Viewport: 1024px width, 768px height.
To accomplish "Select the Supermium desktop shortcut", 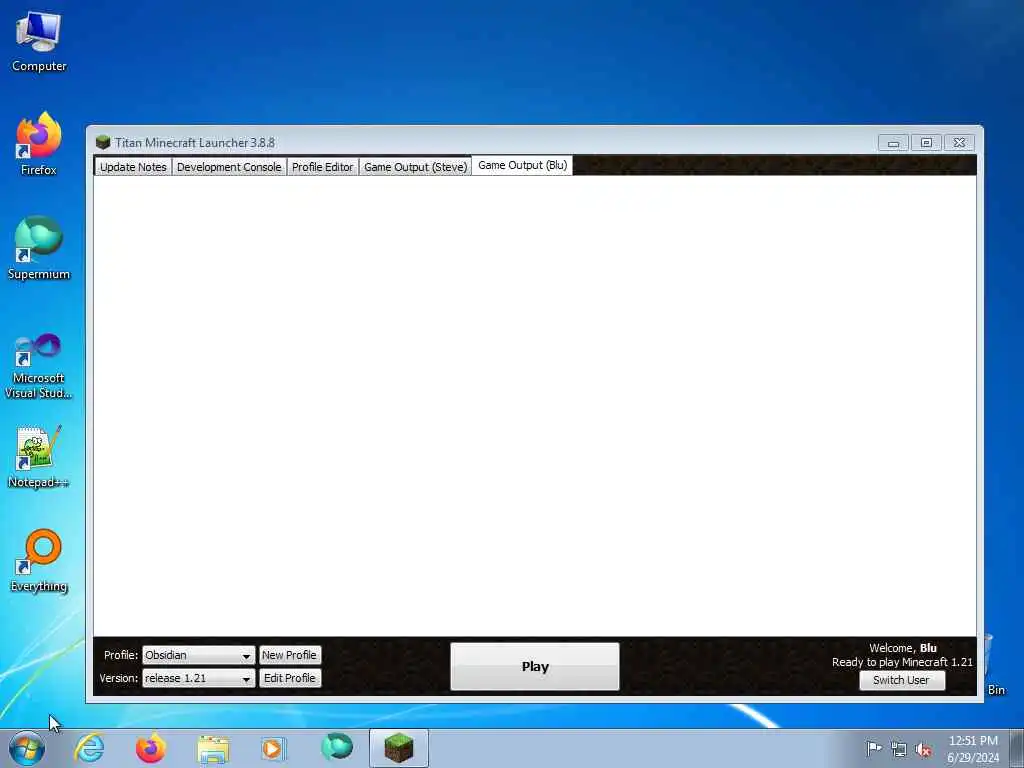I will [x=39, y=248].
